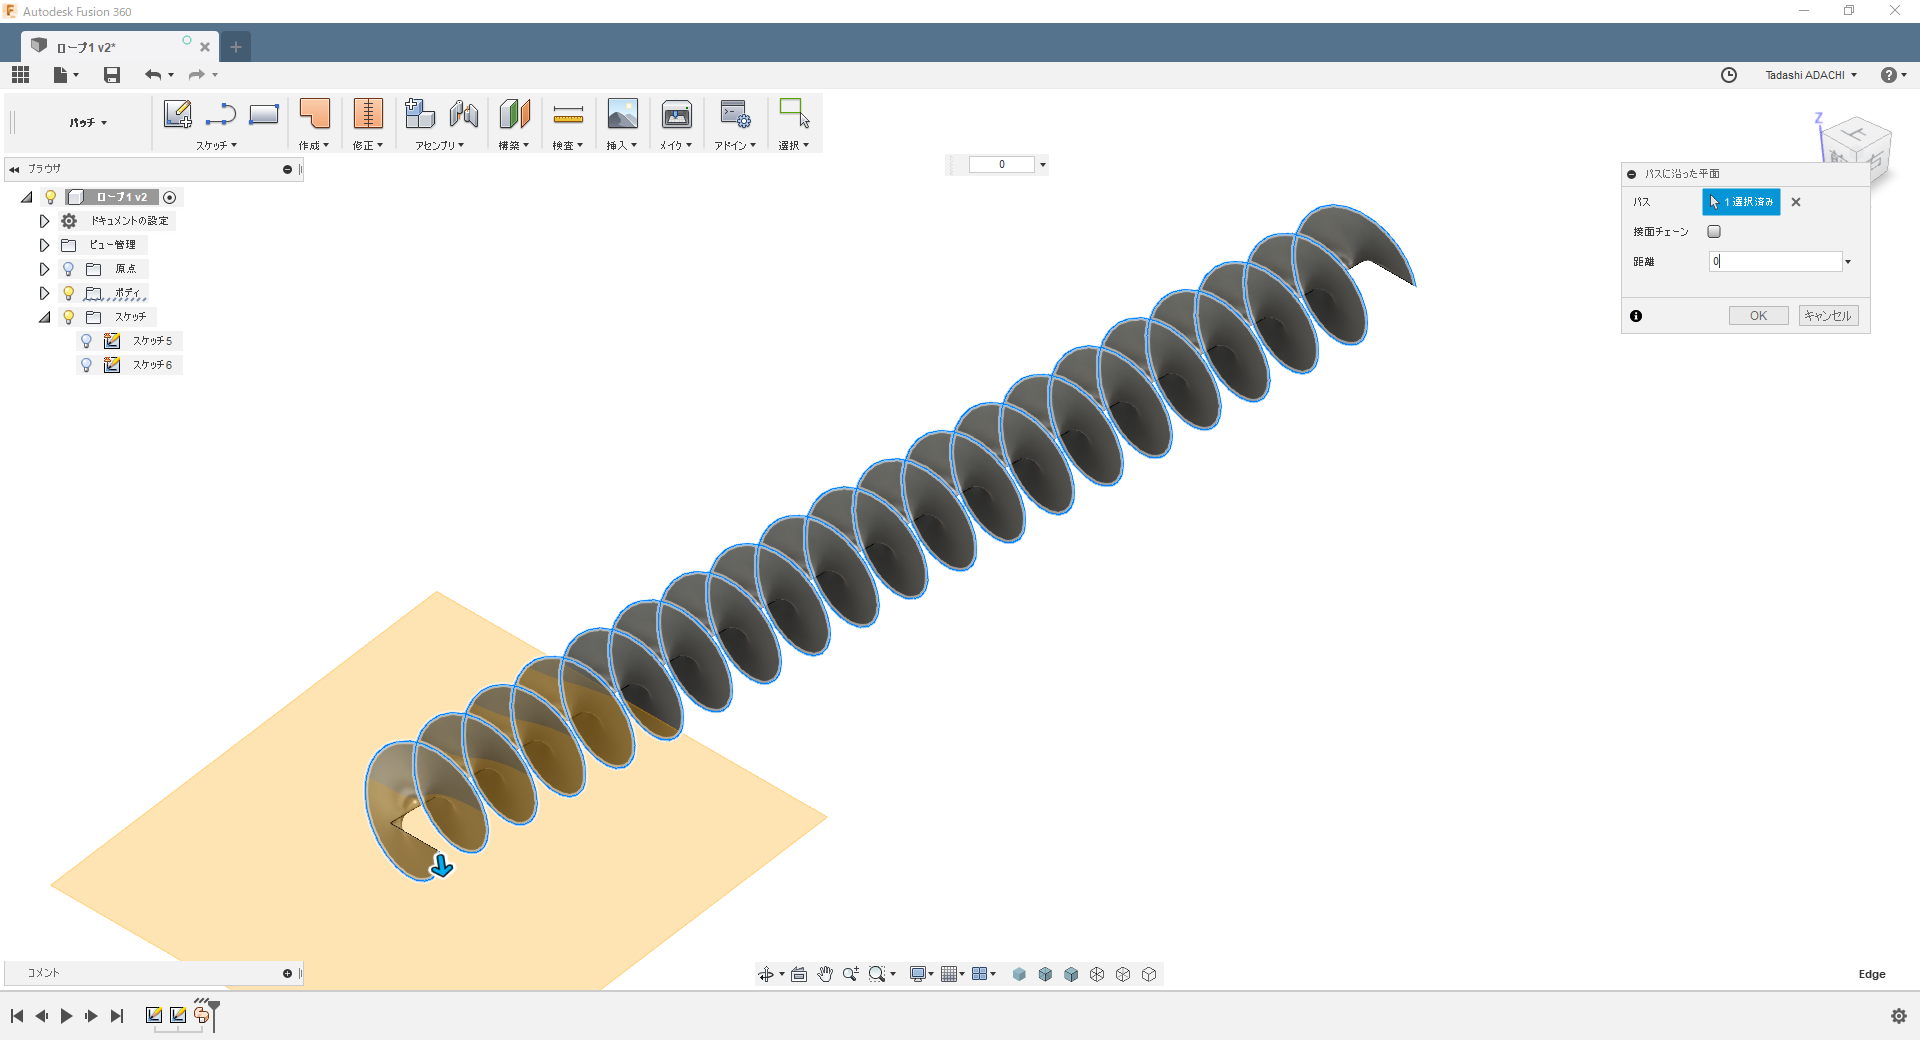Open the スケッチ toolbar menu

click(x=217, y=146)
